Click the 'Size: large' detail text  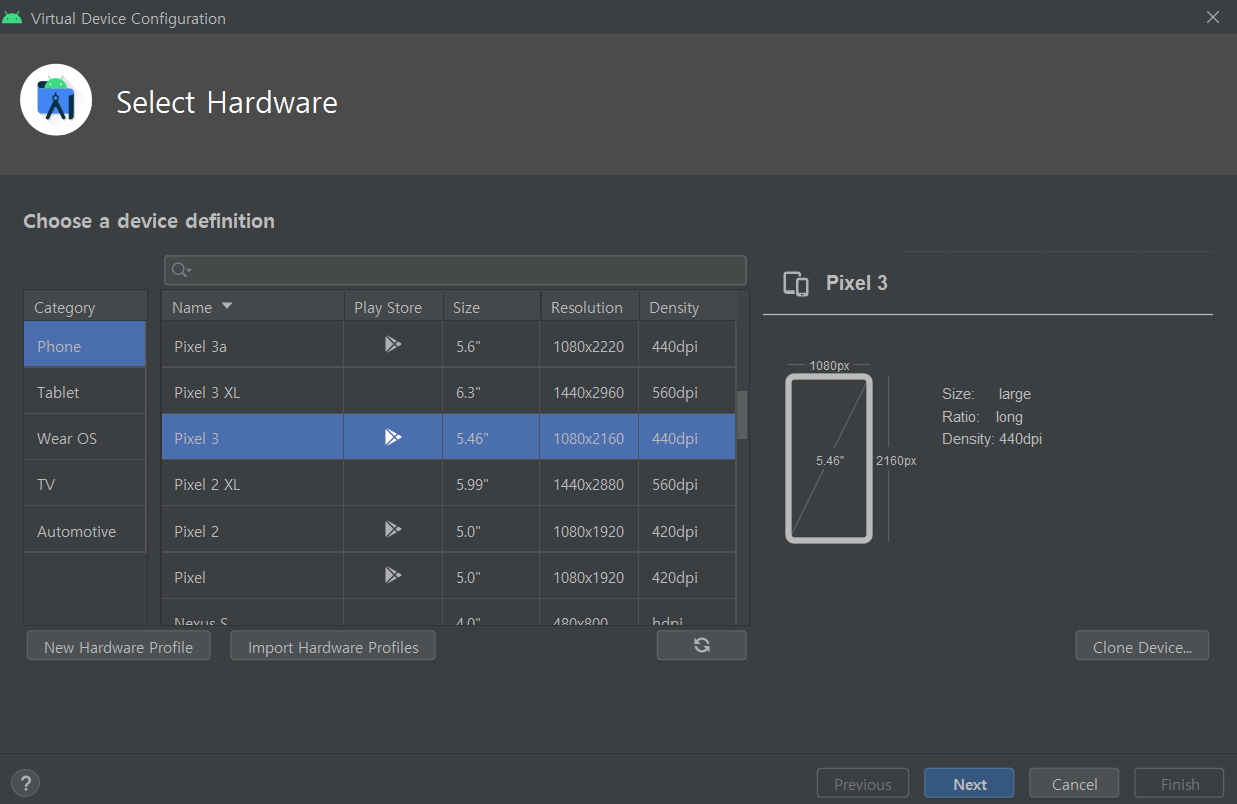(x=986, y=394)
